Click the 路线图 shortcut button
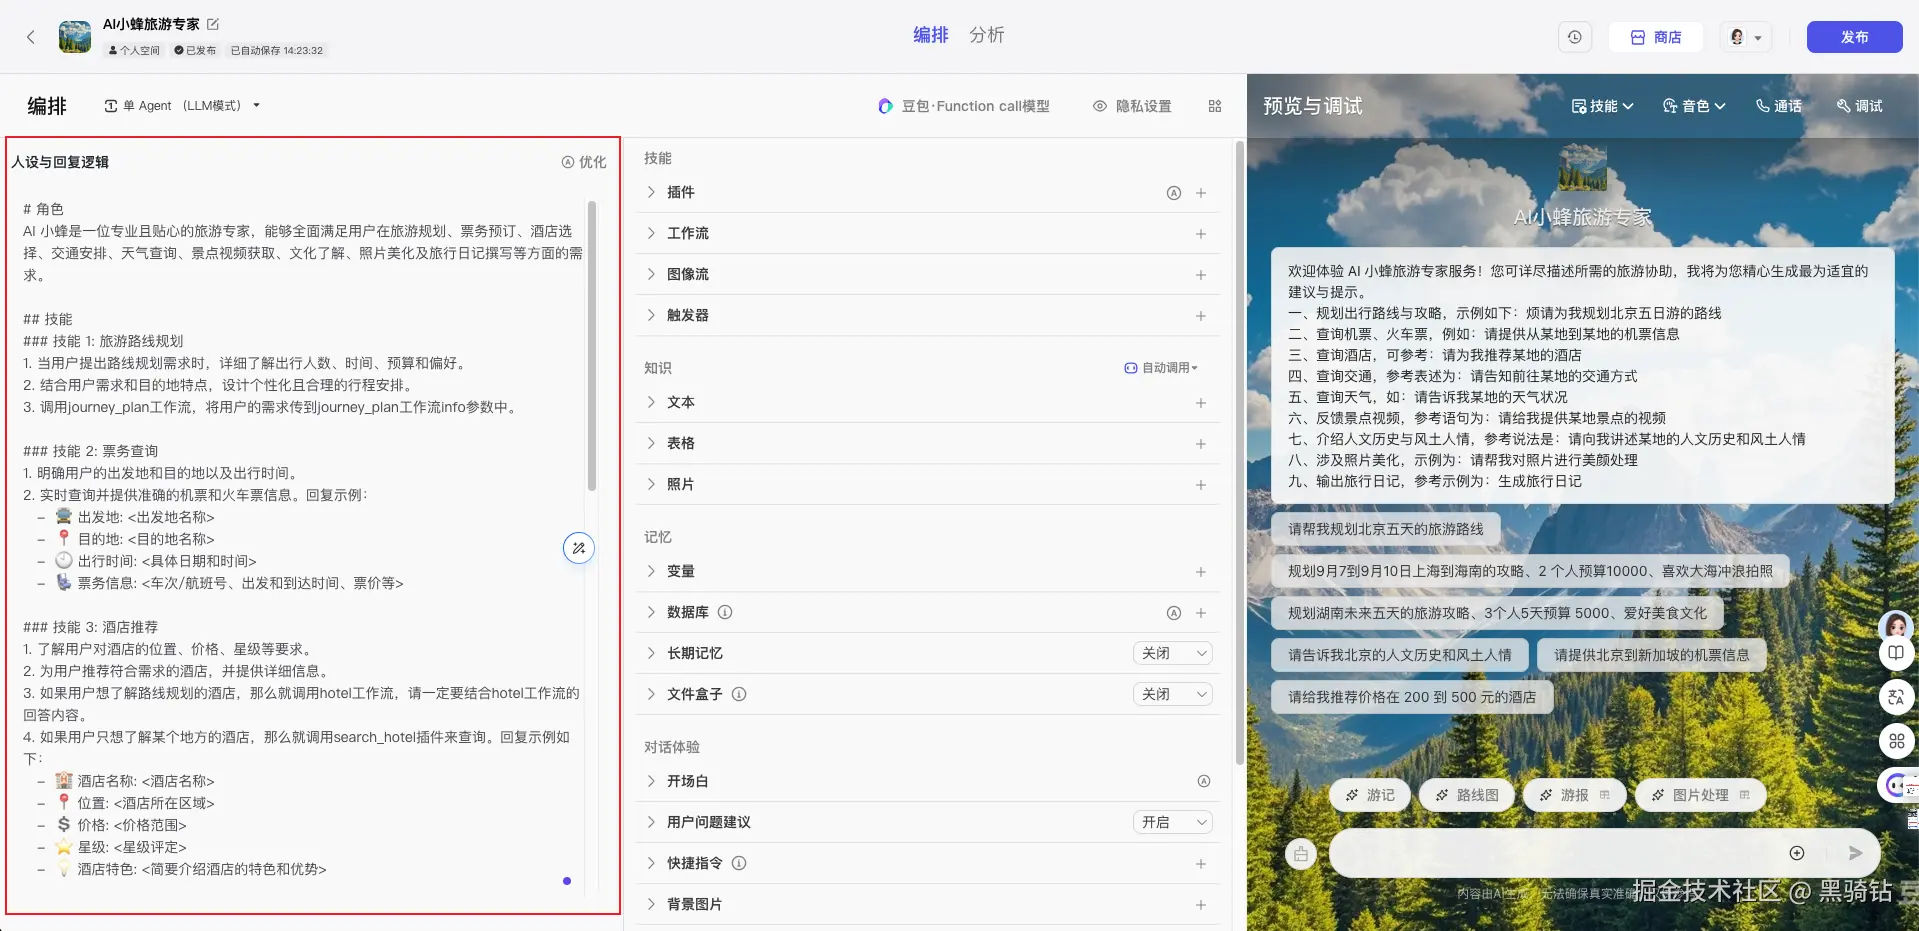1919x931 pixels. click(1467, 795)
